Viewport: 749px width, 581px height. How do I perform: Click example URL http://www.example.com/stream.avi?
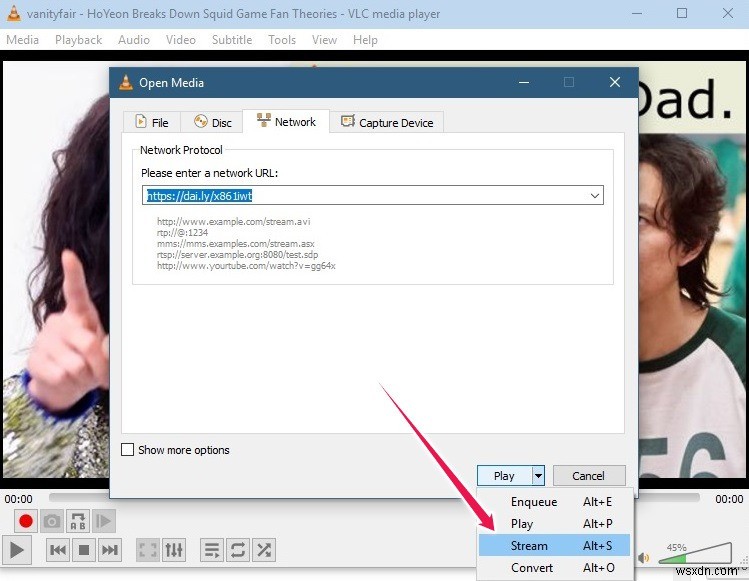click(x=234, y=221)
